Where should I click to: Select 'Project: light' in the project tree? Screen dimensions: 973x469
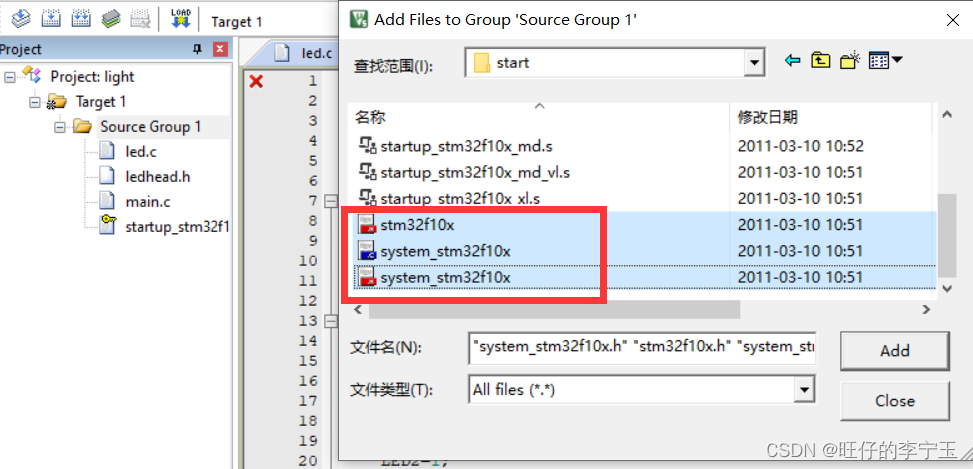tap(92, 77)
